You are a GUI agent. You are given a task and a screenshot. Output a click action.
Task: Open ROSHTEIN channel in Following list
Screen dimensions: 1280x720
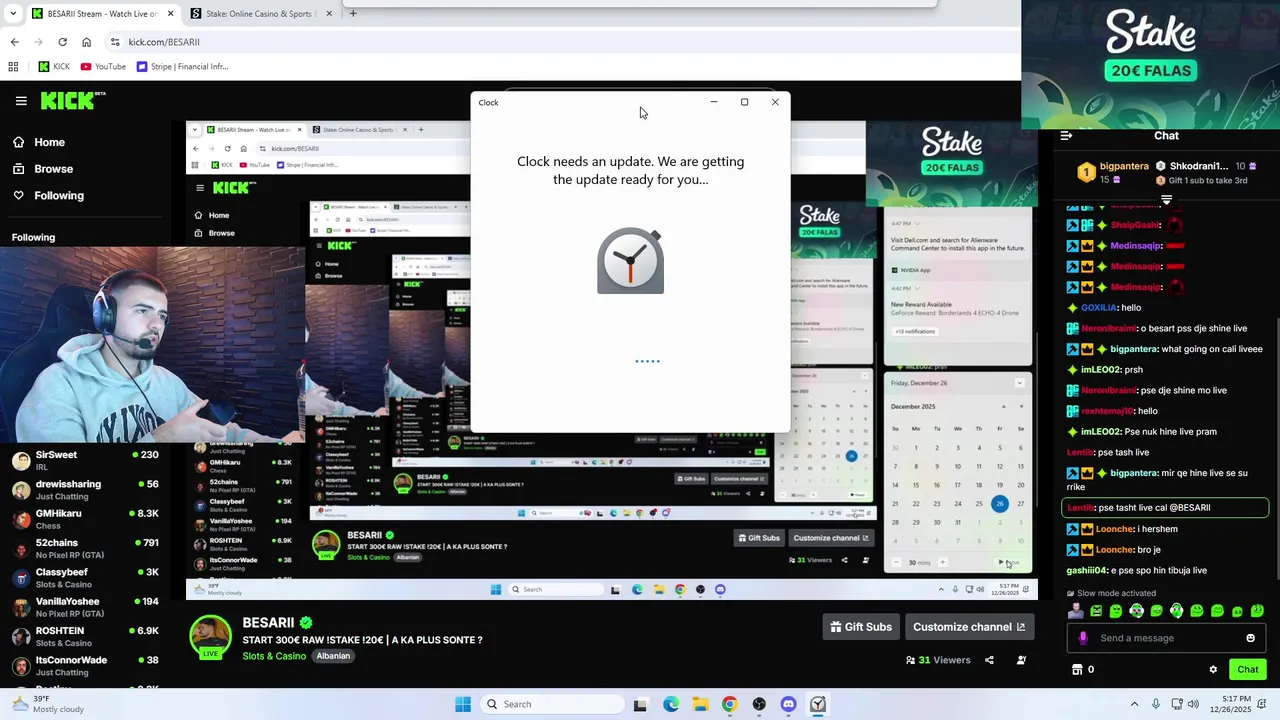click(x=85, y=636)
